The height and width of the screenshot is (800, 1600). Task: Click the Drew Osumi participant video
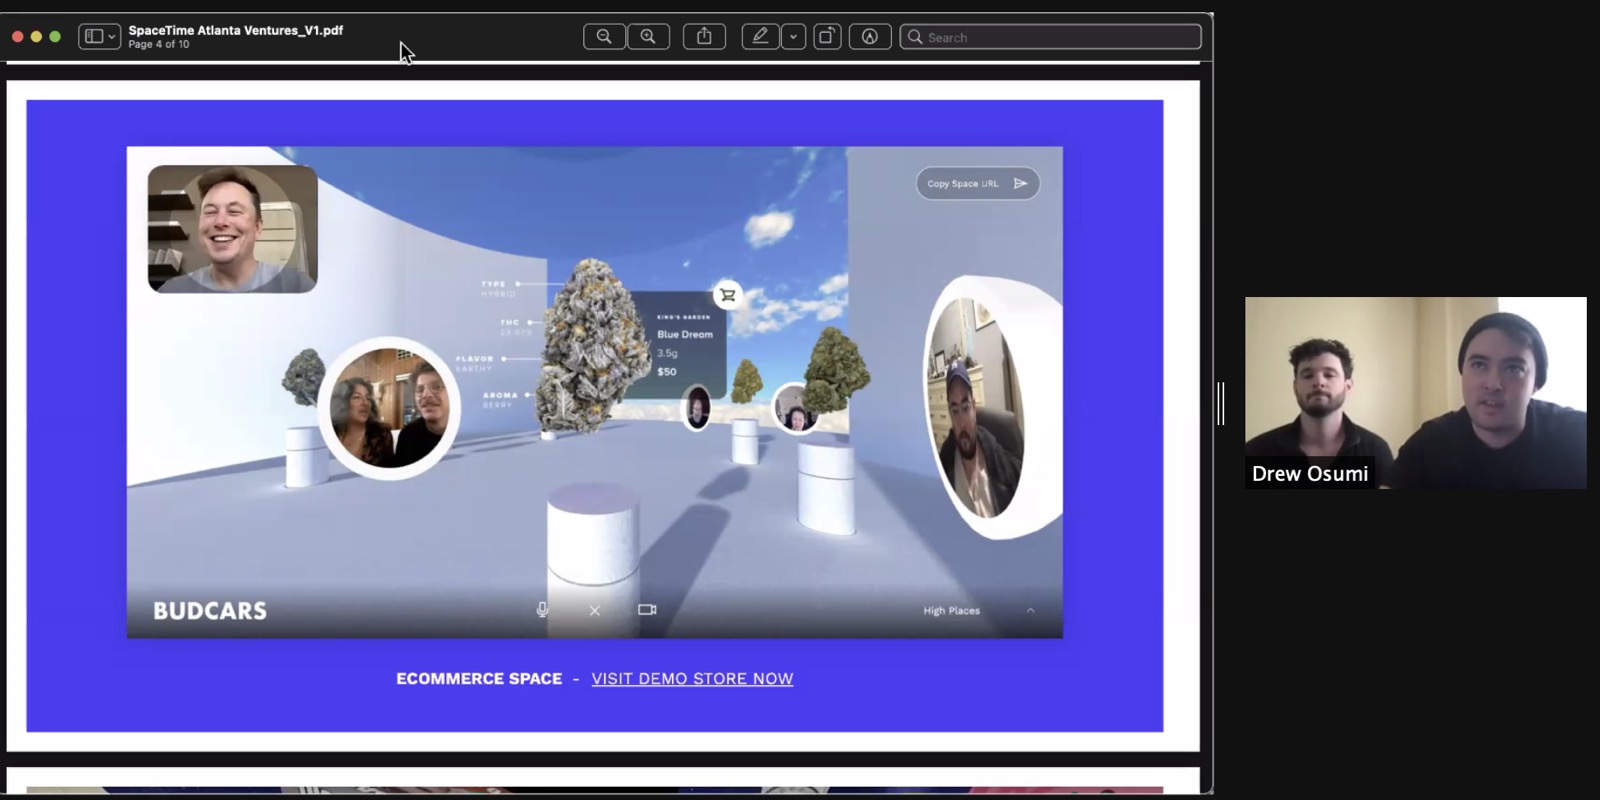(x=1415, y=393)
